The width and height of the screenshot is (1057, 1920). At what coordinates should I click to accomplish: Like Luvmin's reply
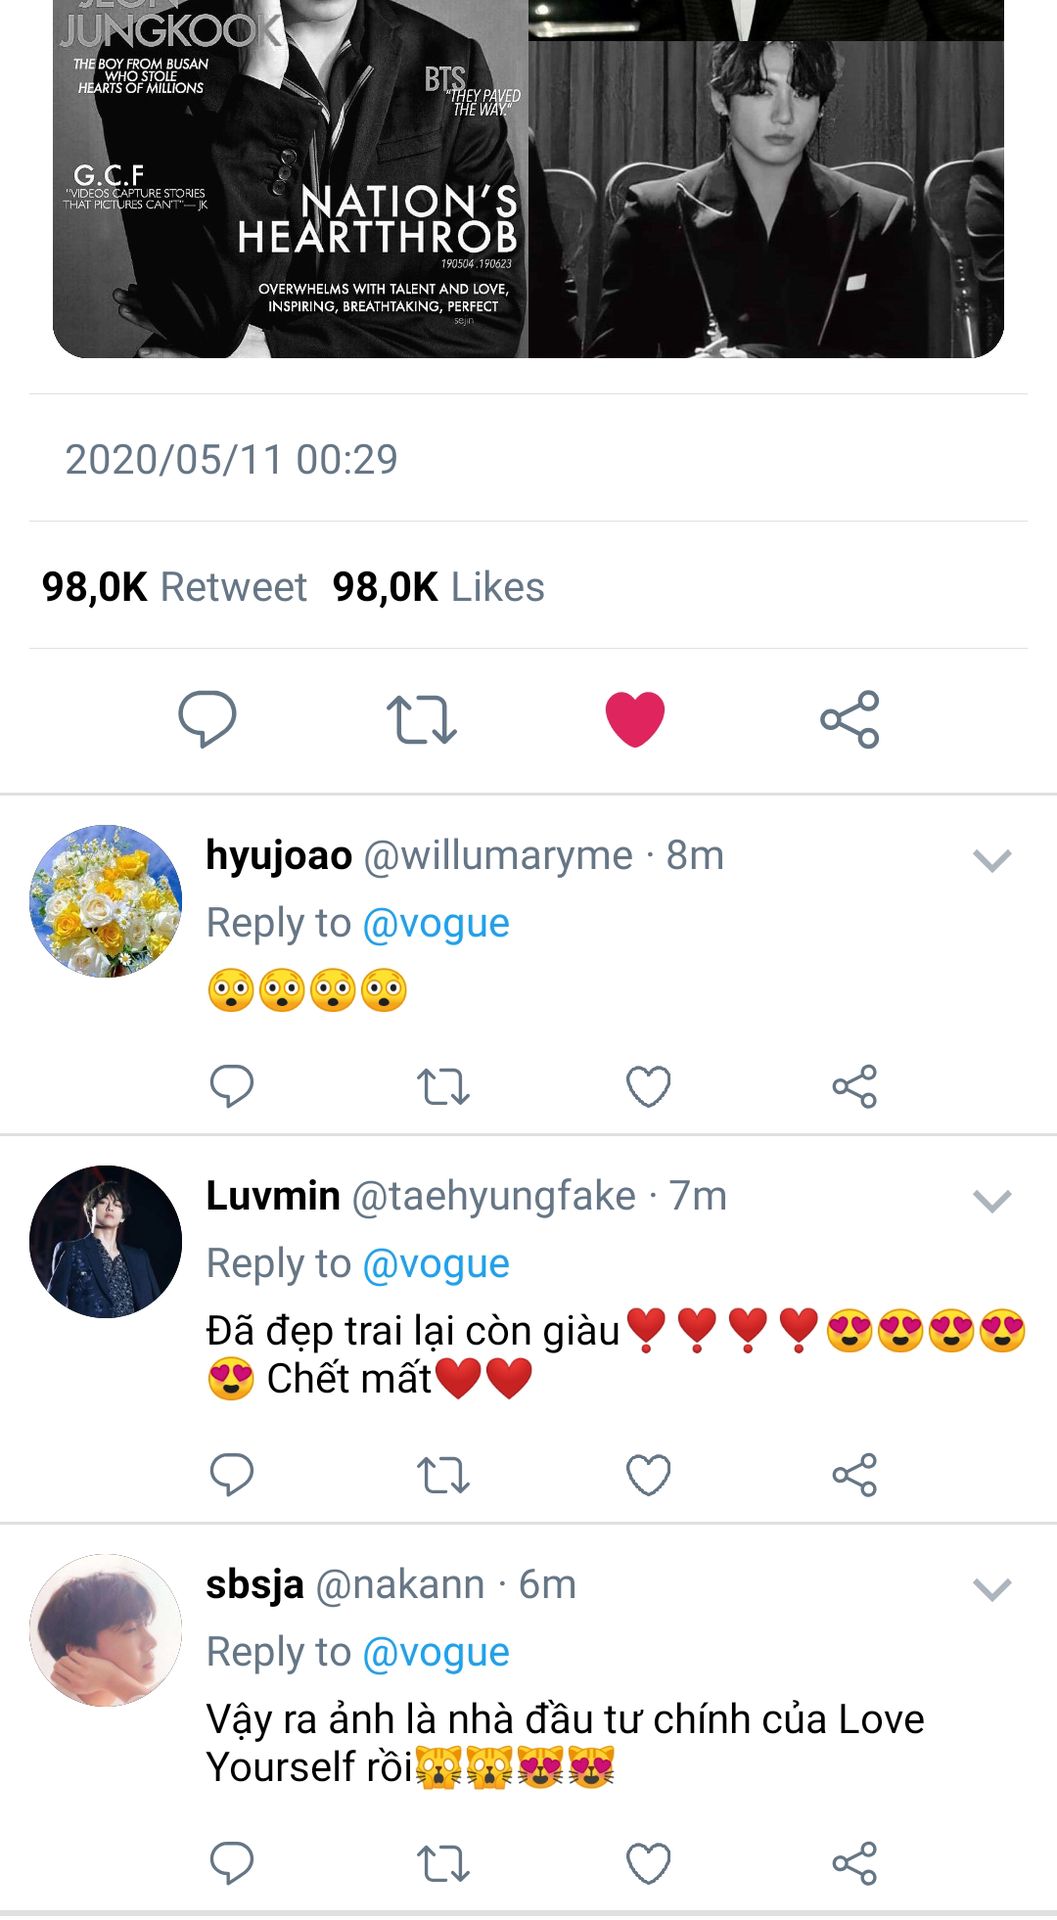648,1475
